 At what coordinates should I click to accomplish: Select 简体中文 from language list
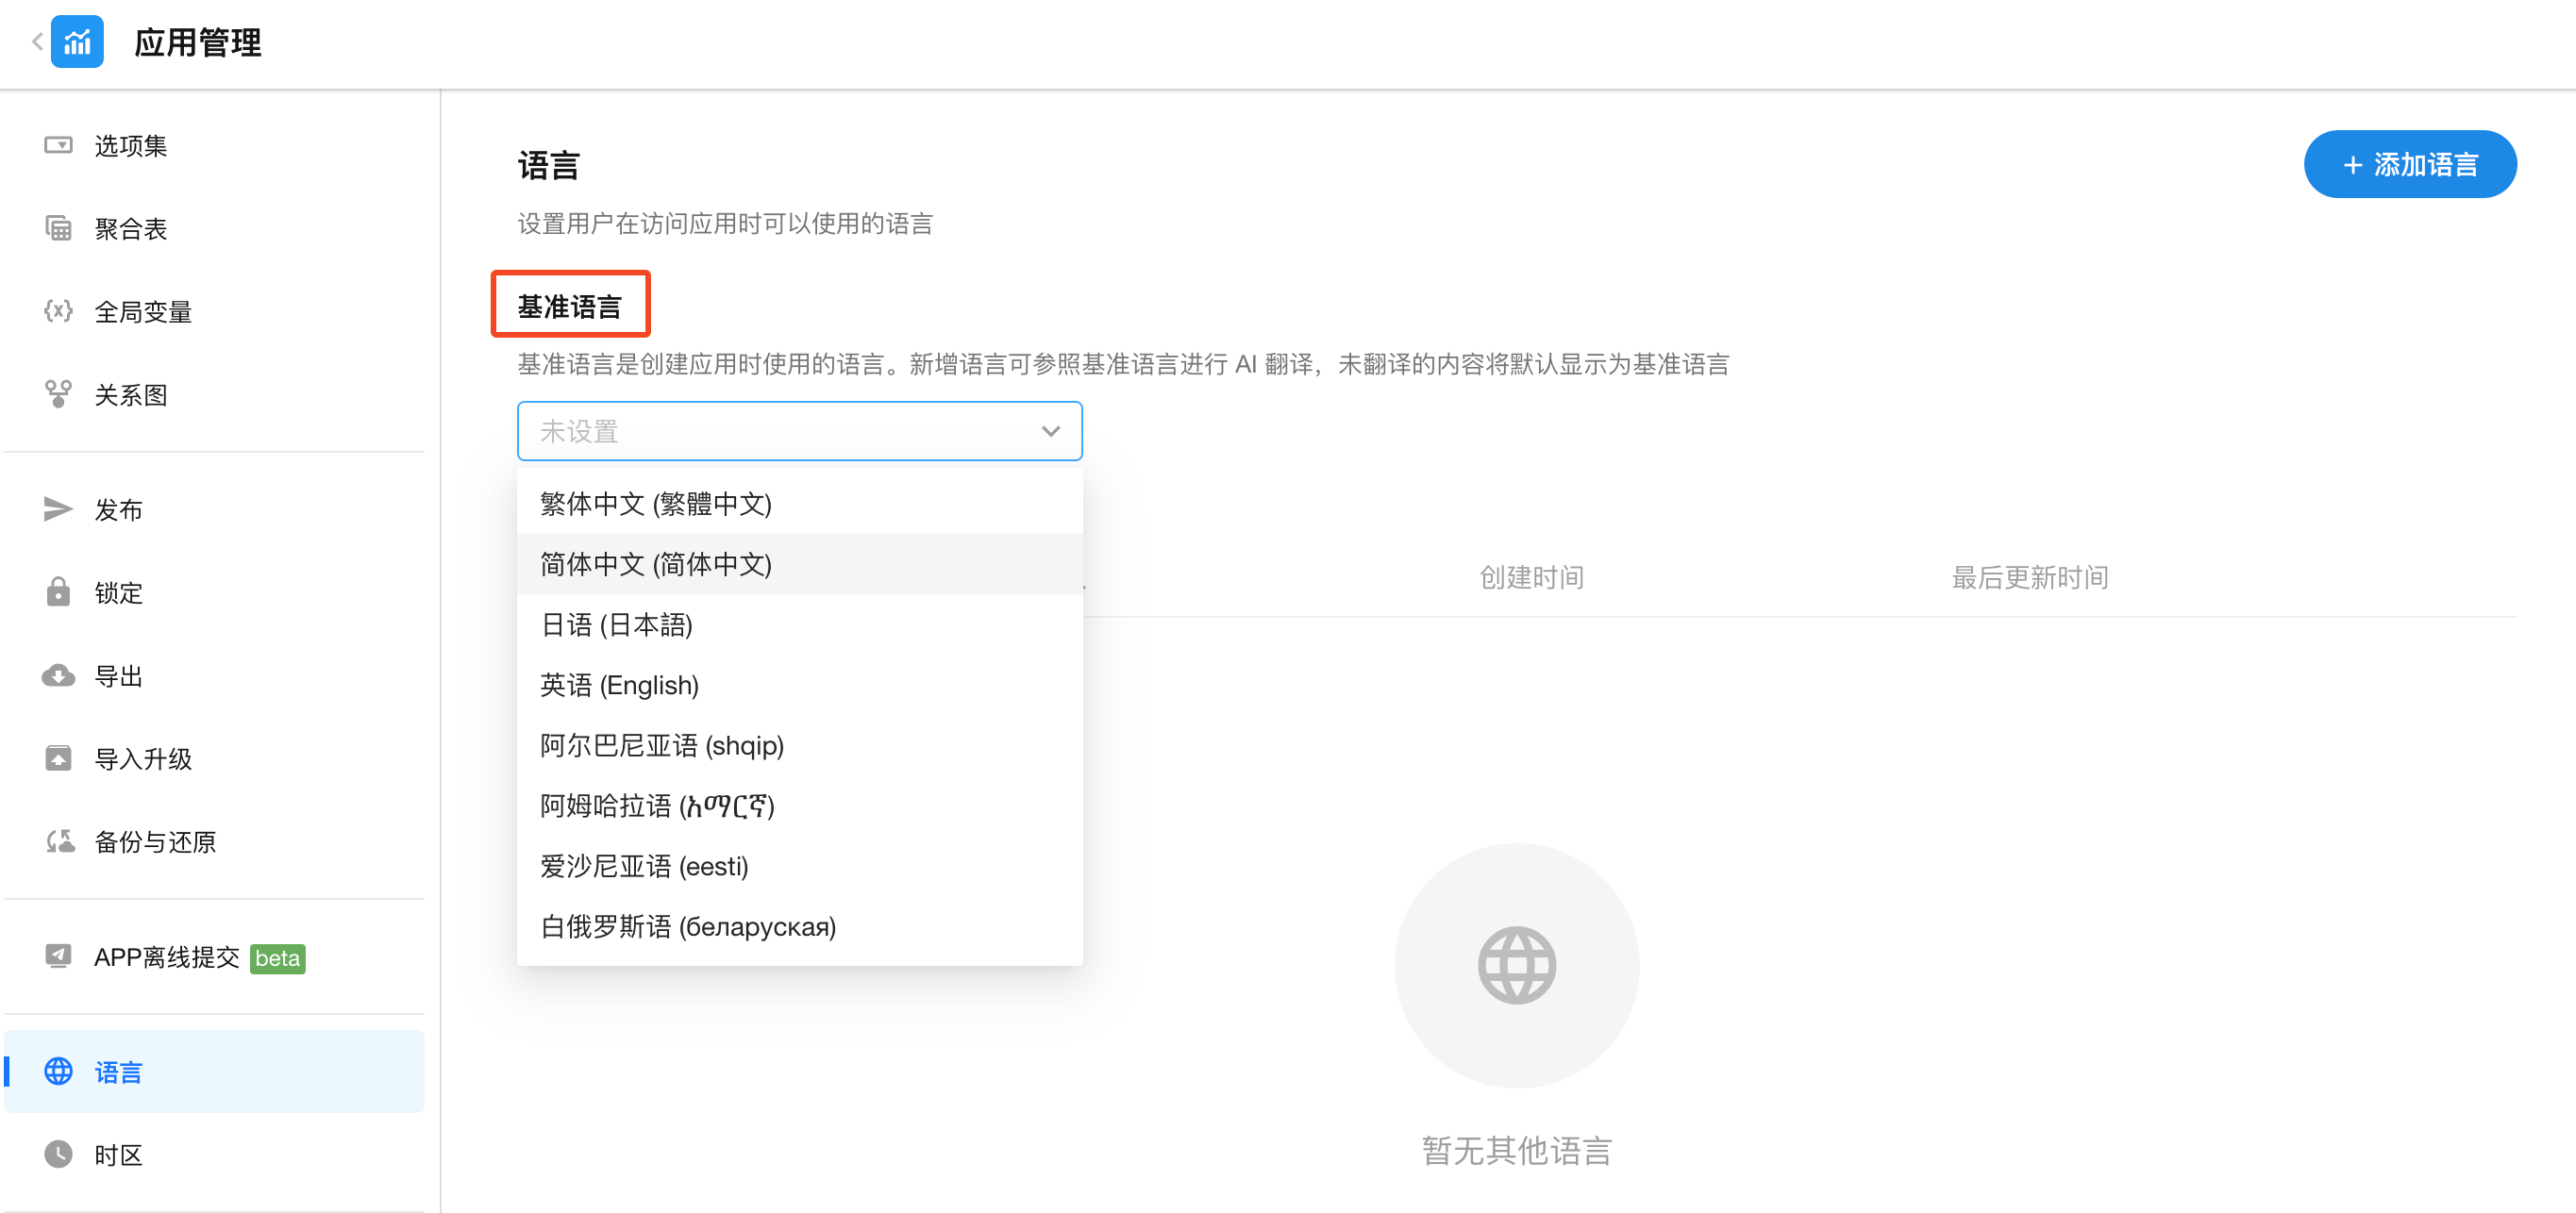click(656, 564)
